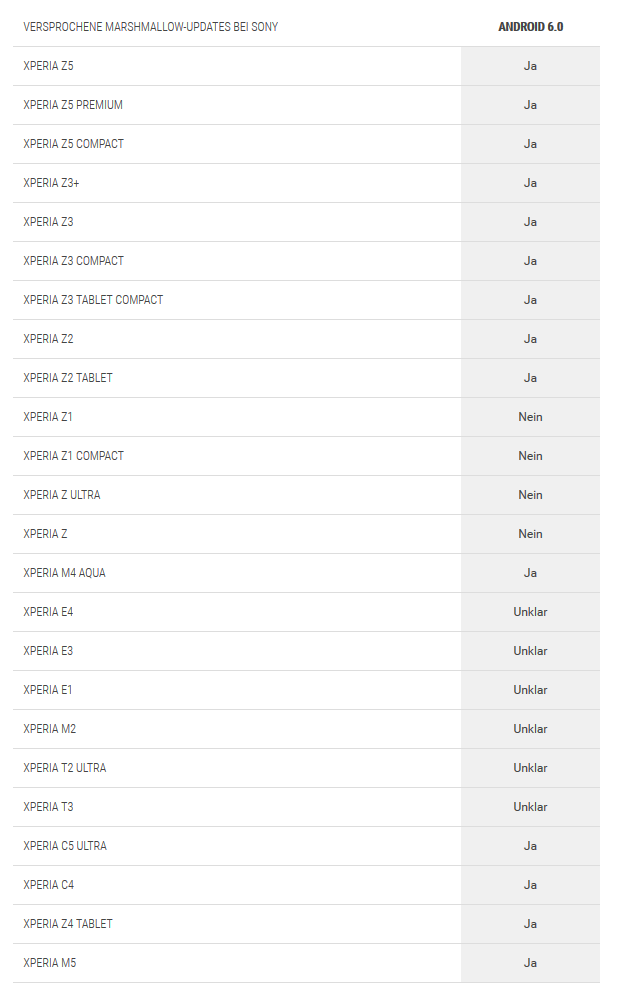The image size is (617, 996).
Task: Select the Xperia C5 Ultra row label
Action: click(x=65, y=846)
